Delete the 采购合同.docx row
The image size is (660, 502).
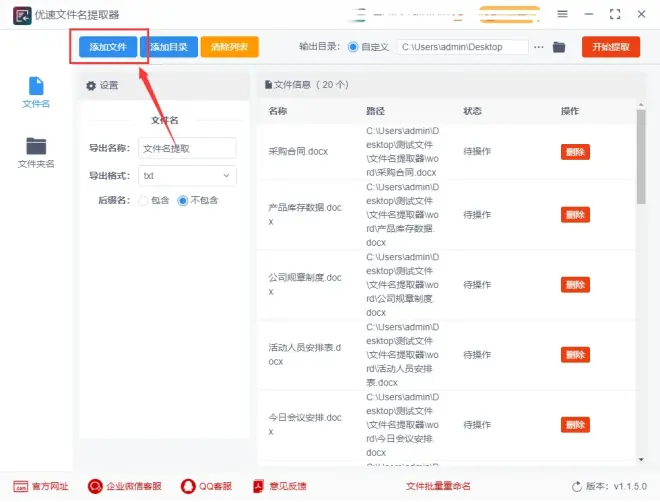575,152
